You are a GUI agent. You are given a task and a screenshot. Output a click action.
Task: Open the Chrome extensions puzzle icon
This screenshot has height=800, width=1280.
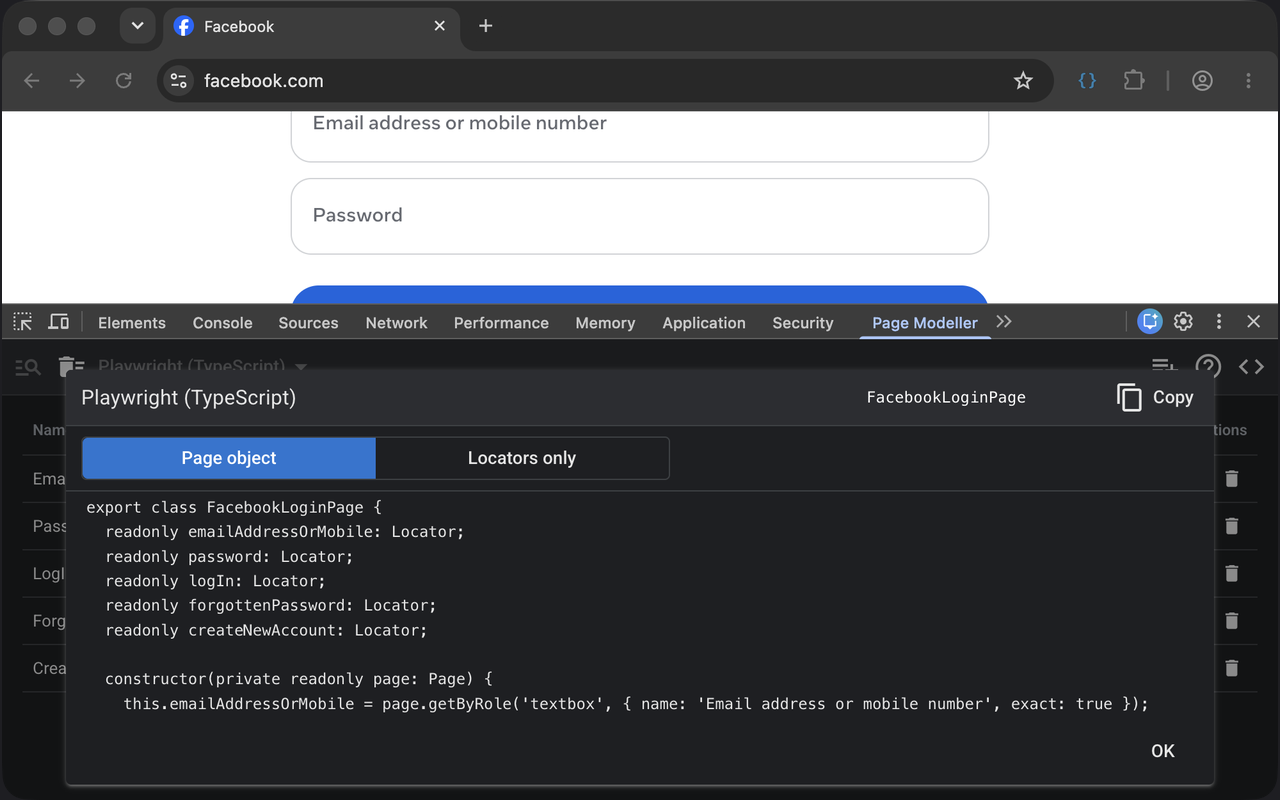coord(1133,81)
